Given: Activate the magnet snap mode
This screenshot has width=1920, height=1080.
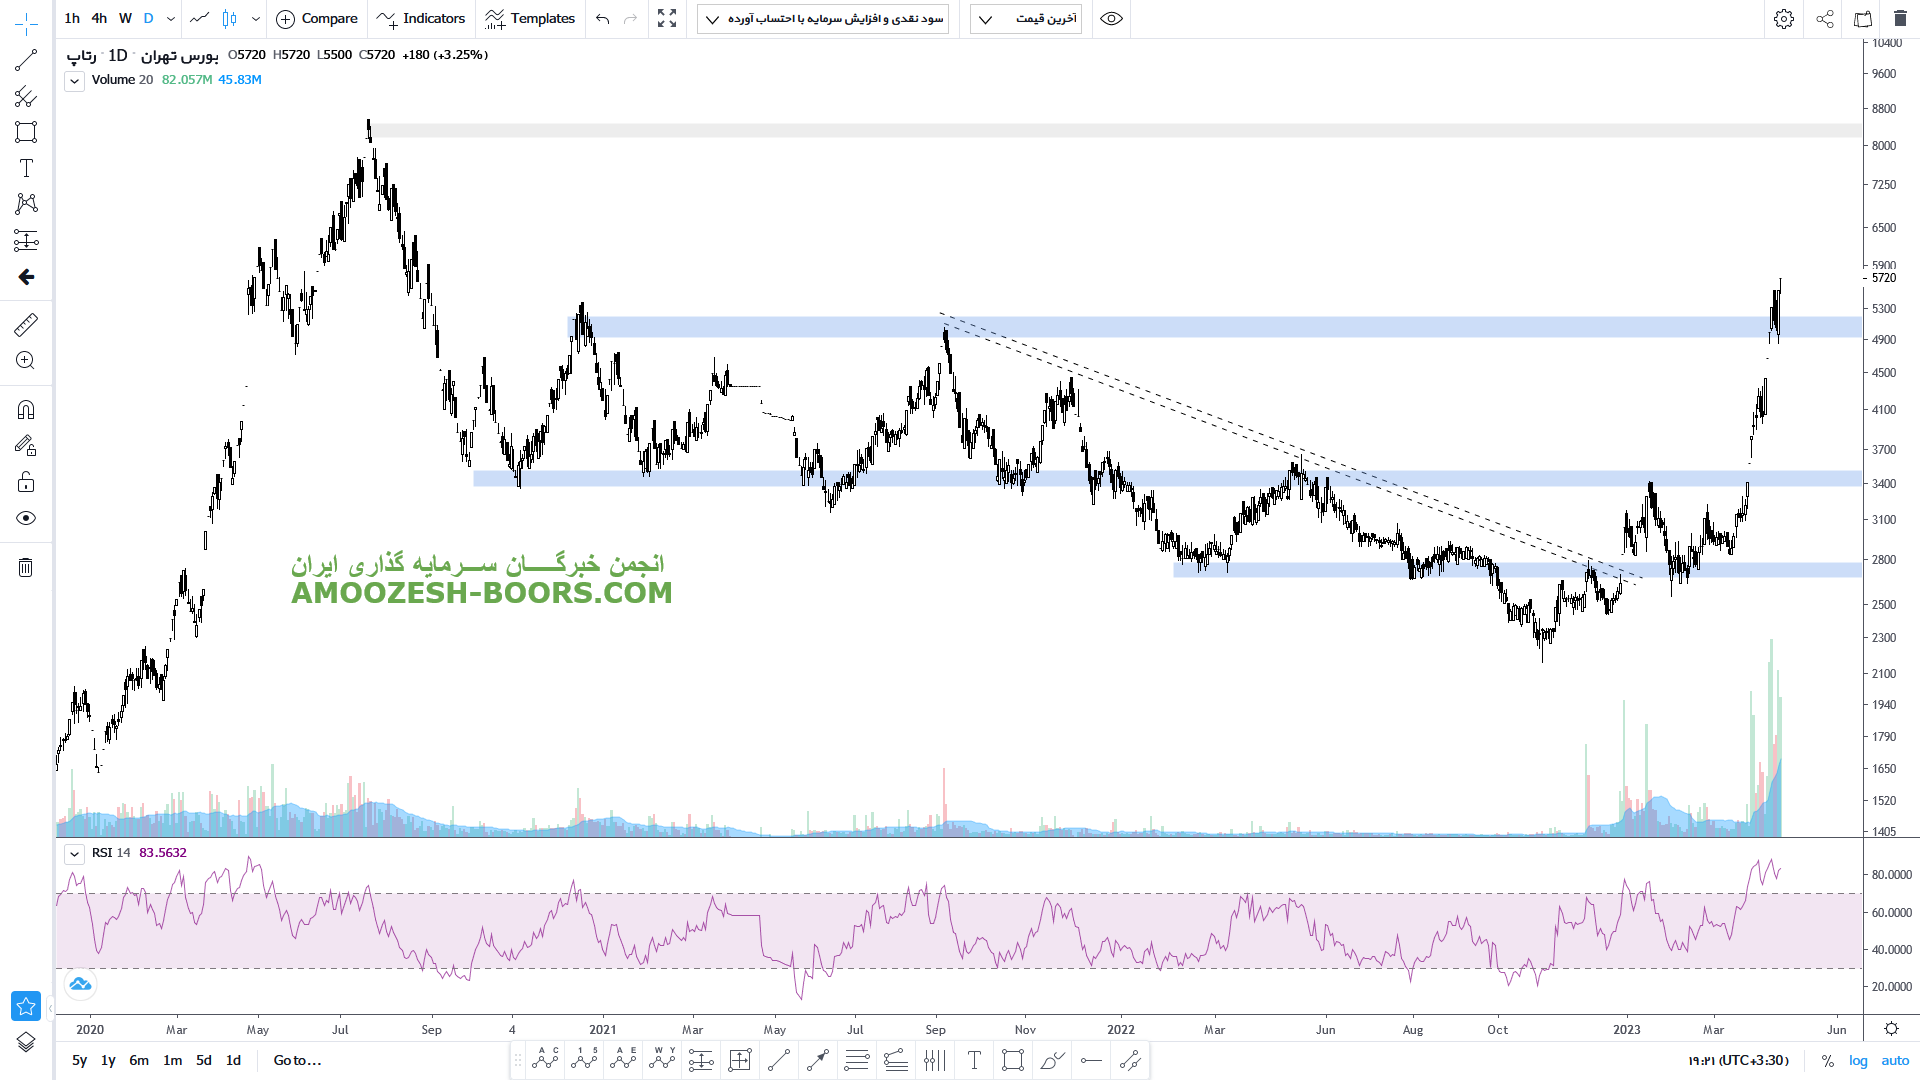Looking at the screenshot, I should click(x=26, y=410).
